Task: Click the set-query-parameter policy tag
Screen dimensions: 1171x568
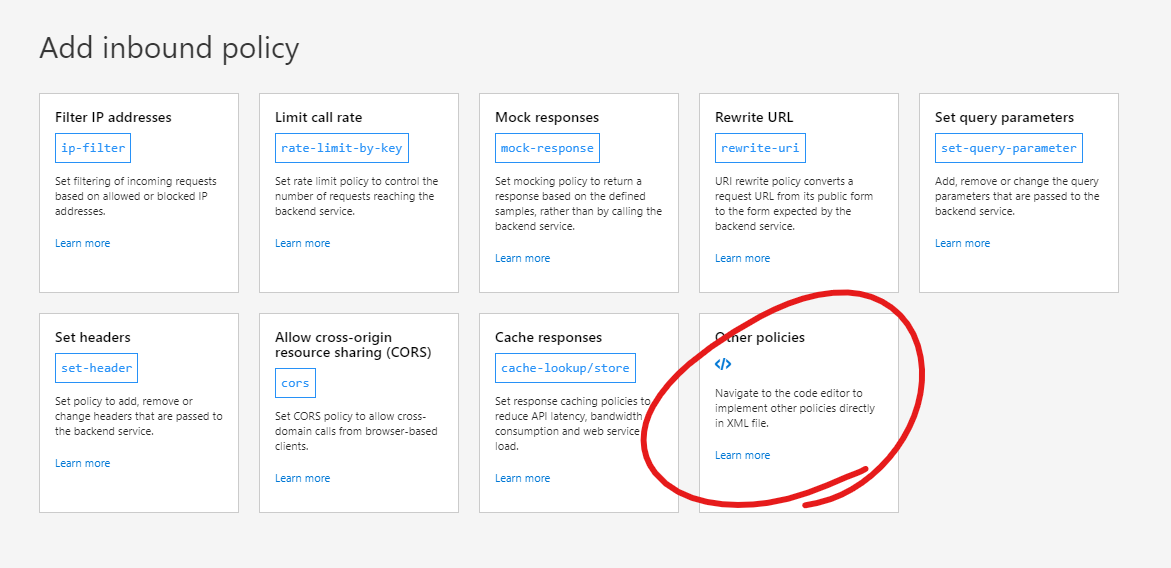Action: 1008,148
